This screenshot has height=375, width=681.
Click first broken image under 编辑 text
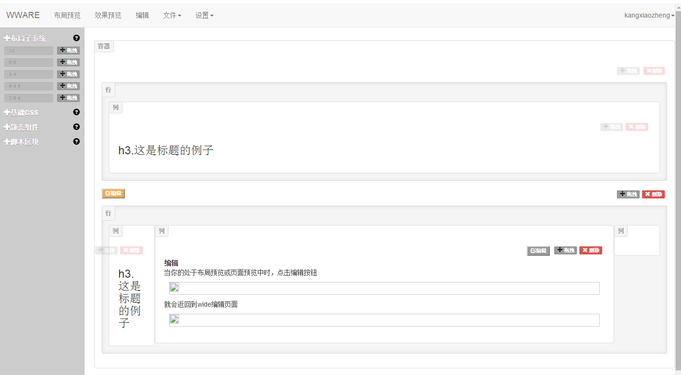tap(384, 288)
